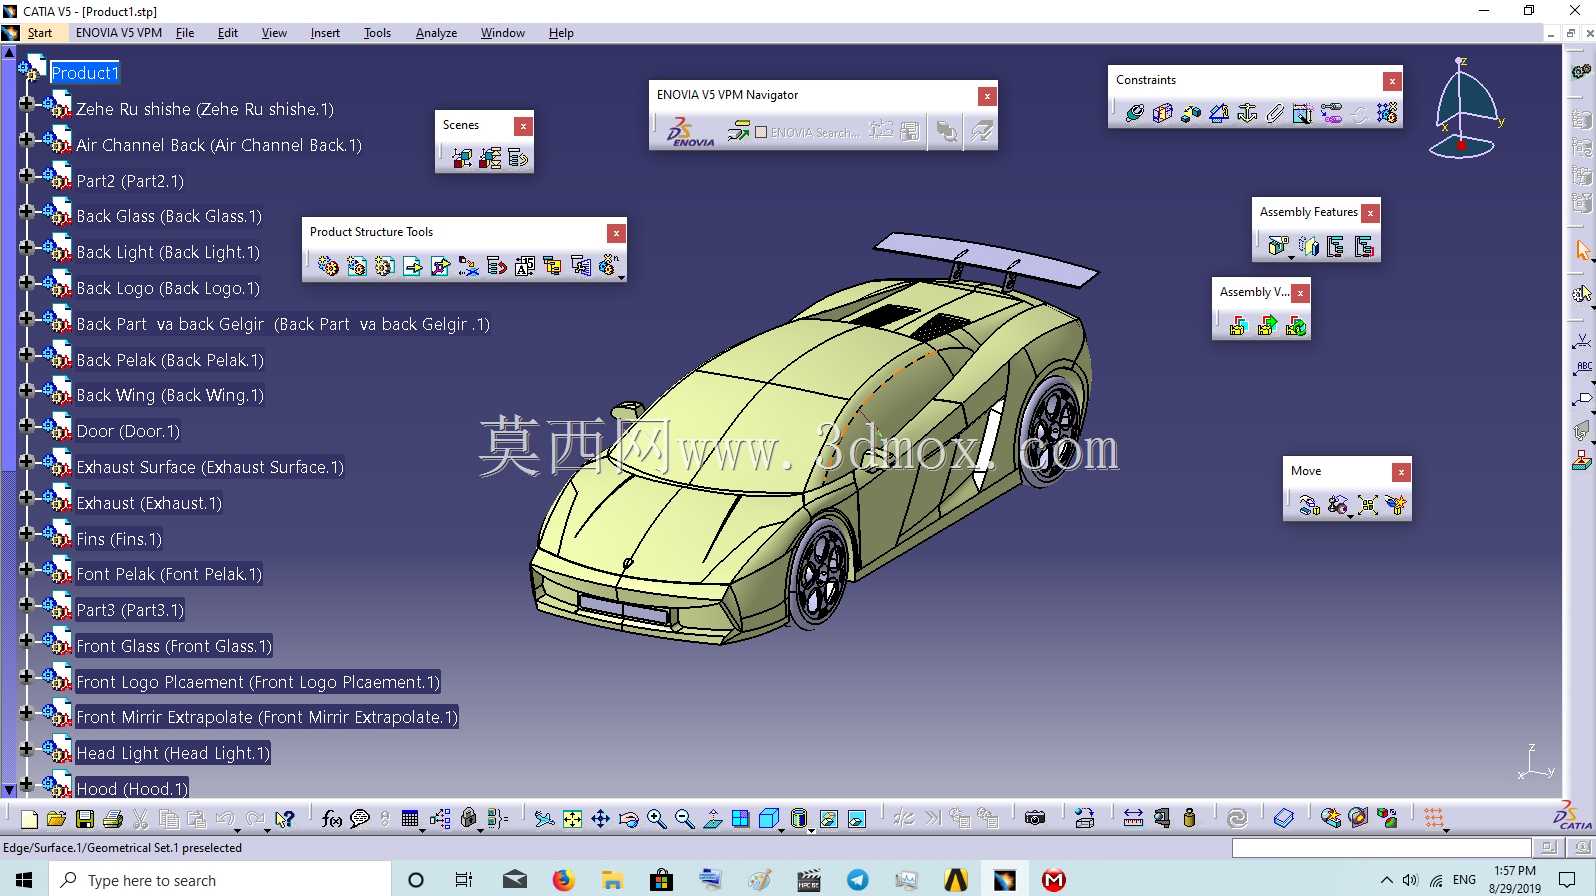Viewport: 1596px width, 896px height.
Task: Open the Design Table icon
Action: [x=410, y=819]
